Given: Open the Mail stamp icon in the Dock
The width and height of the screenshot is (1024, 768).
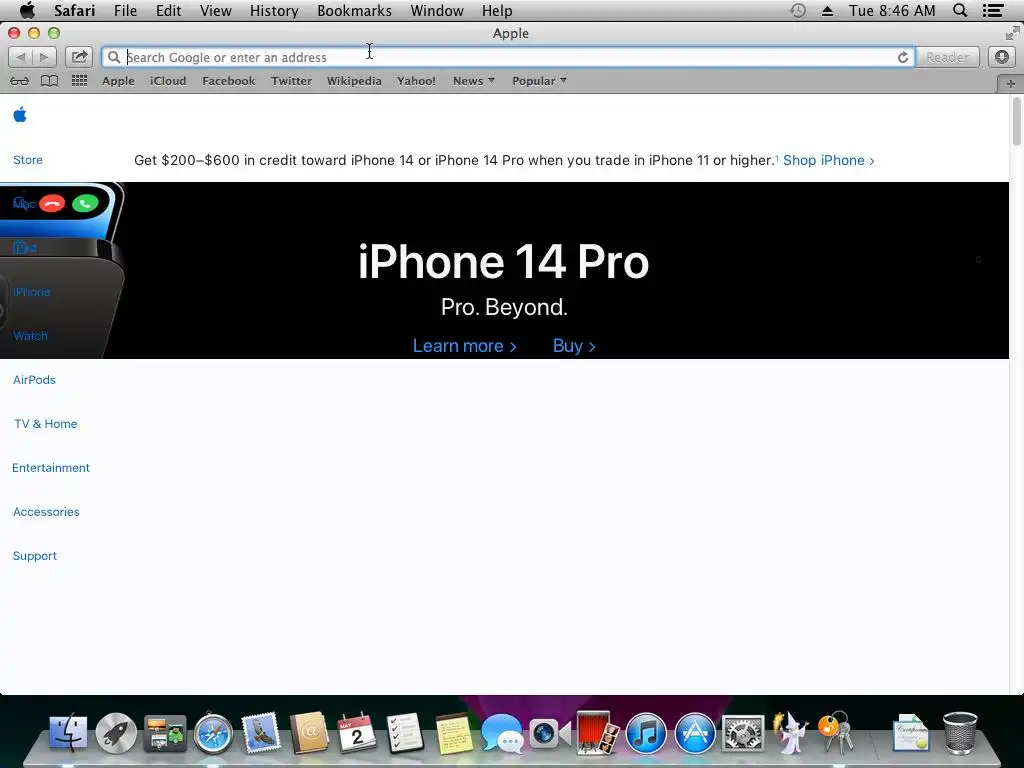Looking at the screenshot, I should [261, 733].
